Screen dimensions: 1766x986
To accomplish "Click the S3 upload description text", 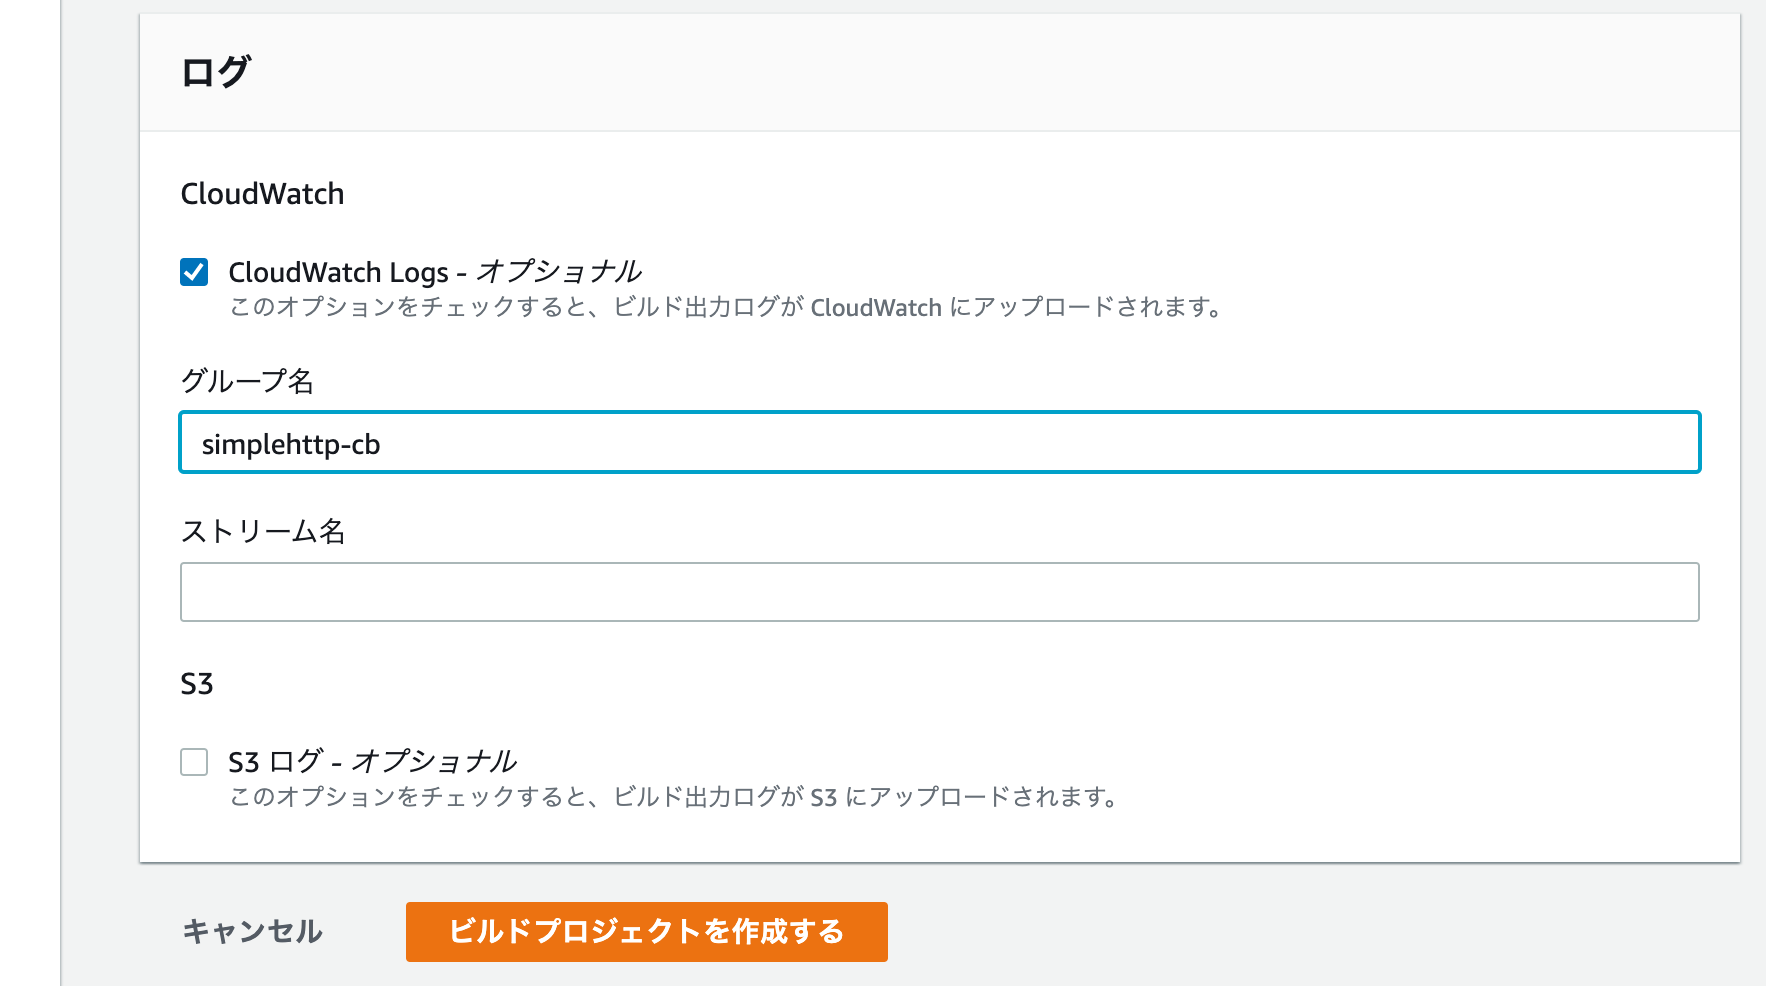I will coord(674,798).
